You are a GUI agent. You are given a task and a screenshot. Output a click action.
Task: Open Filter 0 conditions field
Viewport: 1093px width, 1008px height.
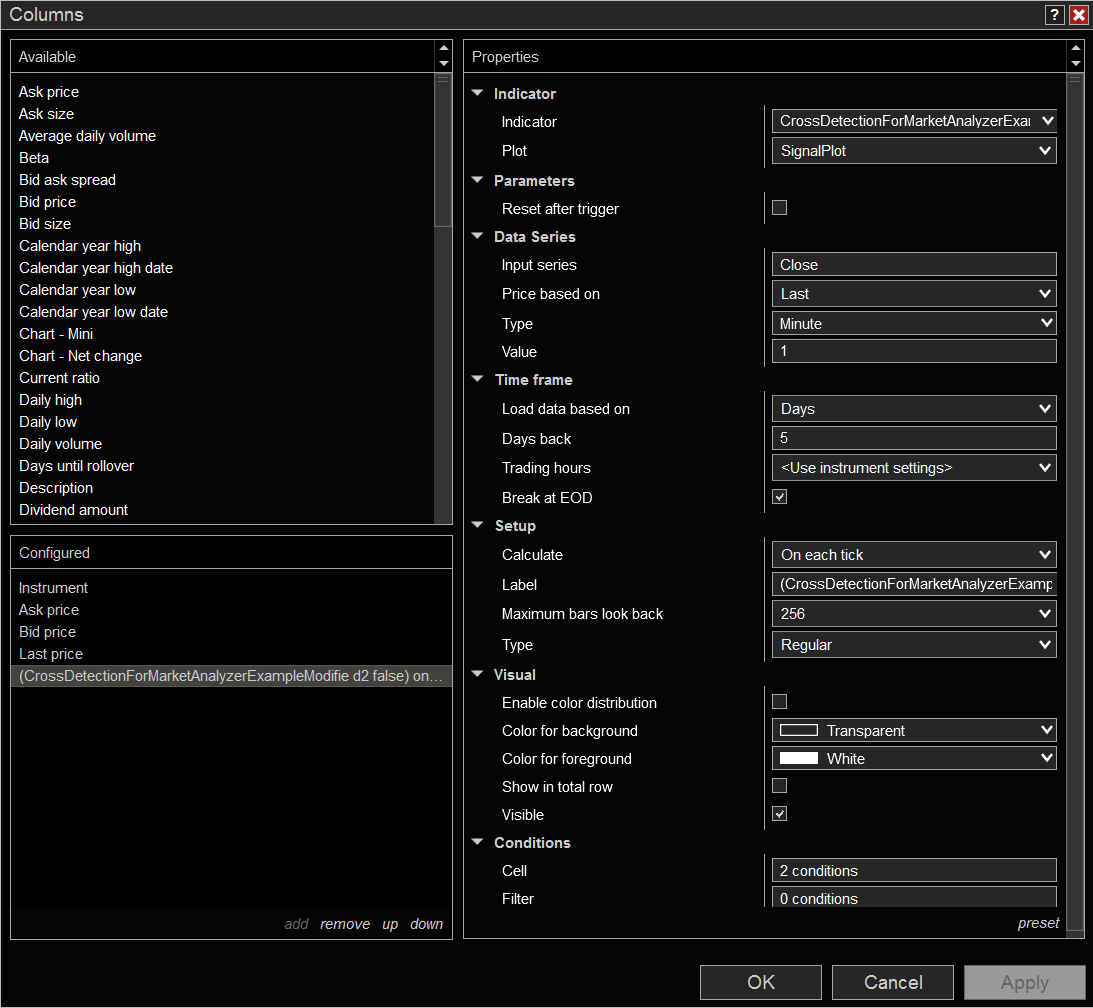914,897
